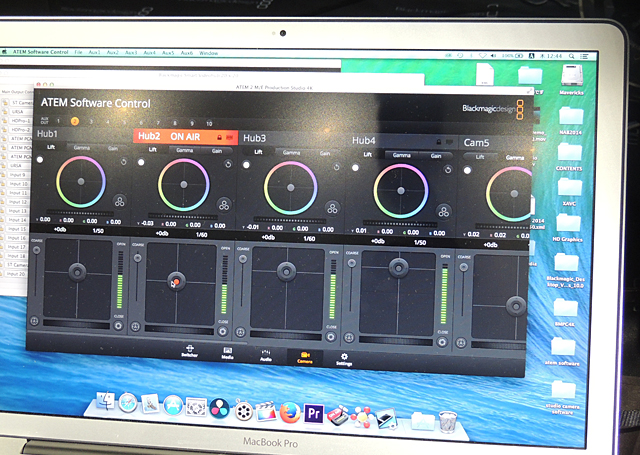Screen dimensions: 640x455
Task: Open Spotlight search in the menu bar
Action: tap(571, 56)
